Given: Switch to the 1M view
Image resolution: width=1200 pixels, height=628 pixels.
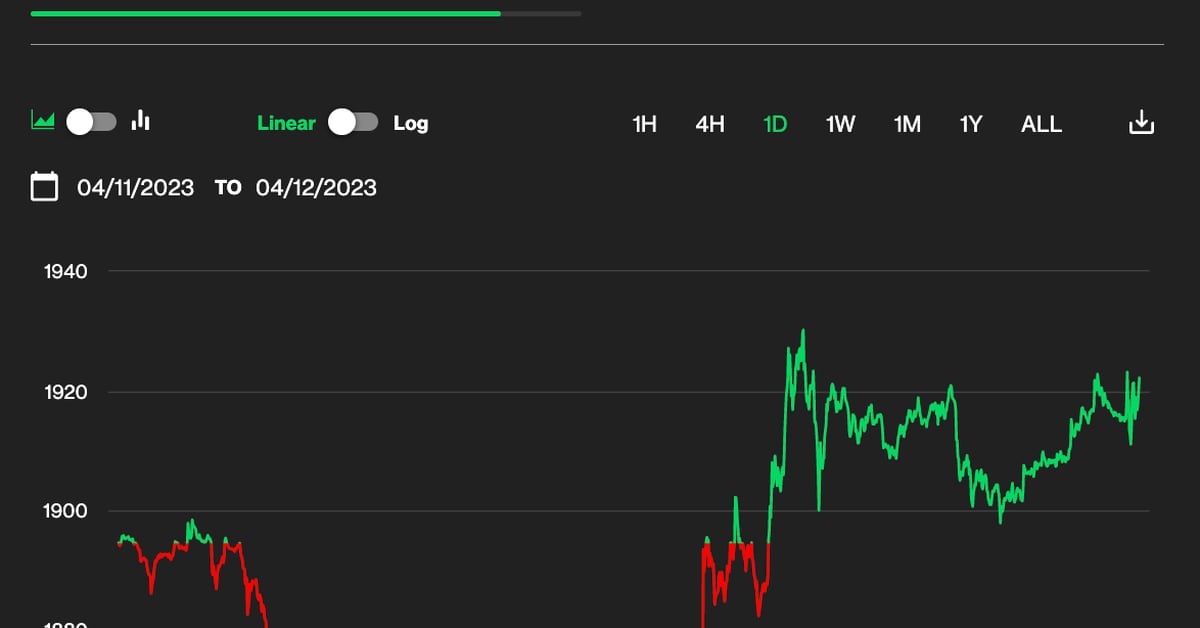Looking at the screenshot, I should click(x=906, y=123).
